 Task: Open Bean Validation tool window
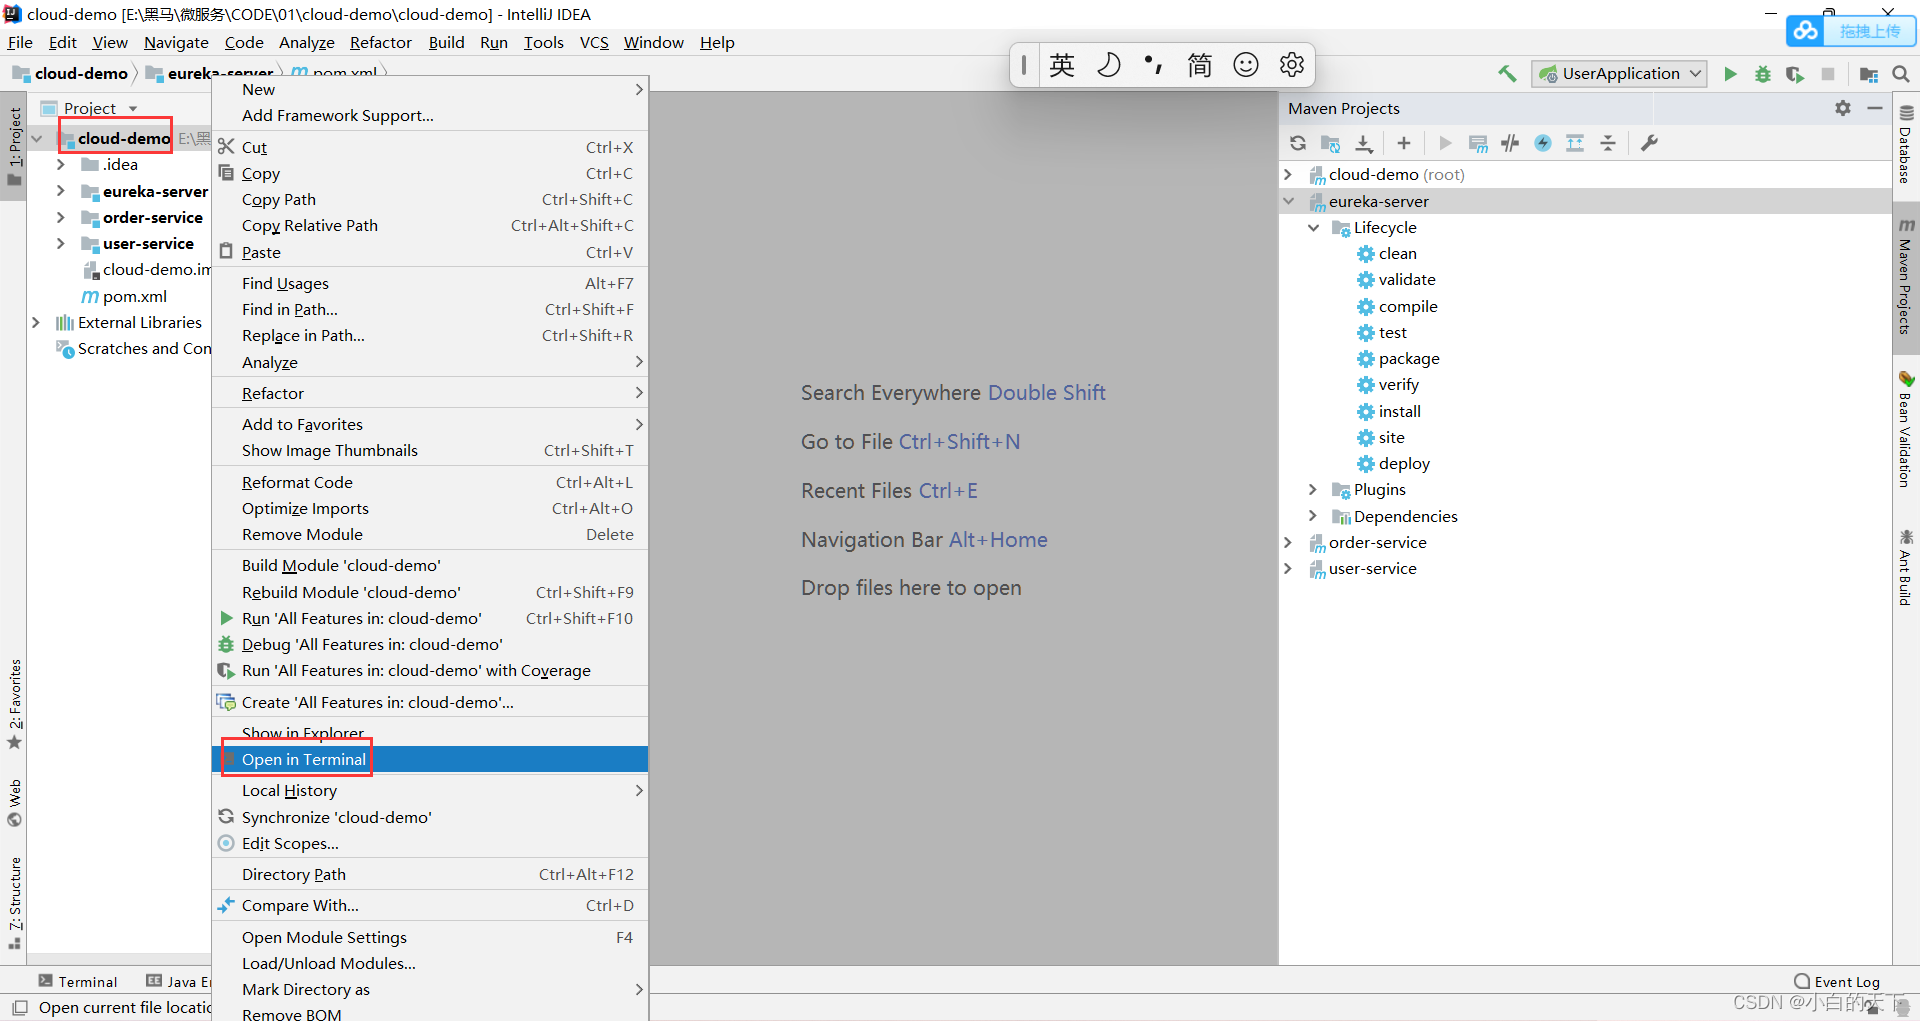point(1906,430)
